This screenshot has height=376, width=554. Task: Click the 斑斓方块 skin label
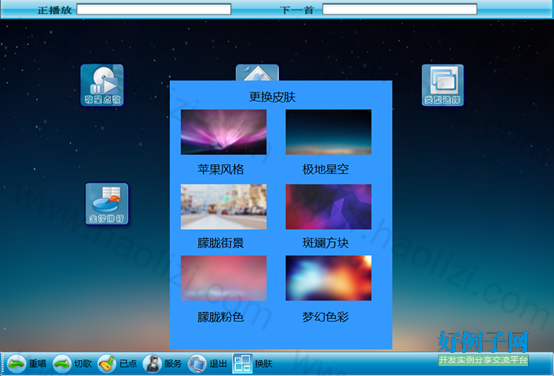325,243
